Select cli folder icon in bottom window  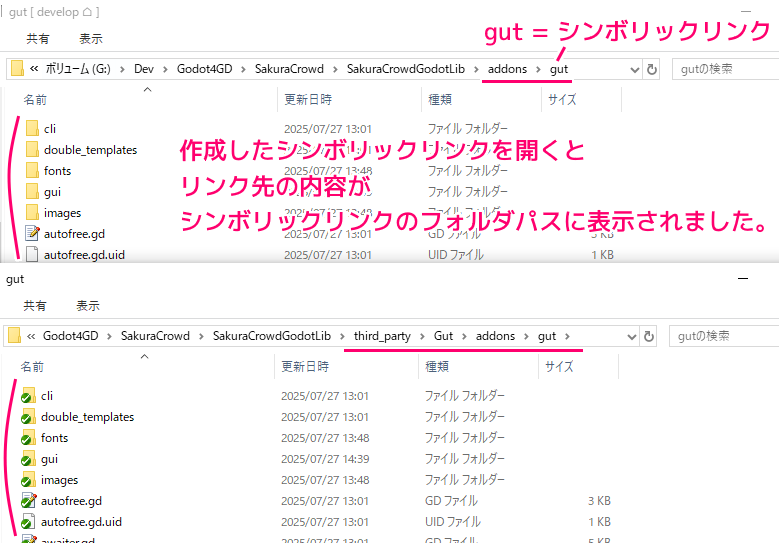[x=28, y=395]
